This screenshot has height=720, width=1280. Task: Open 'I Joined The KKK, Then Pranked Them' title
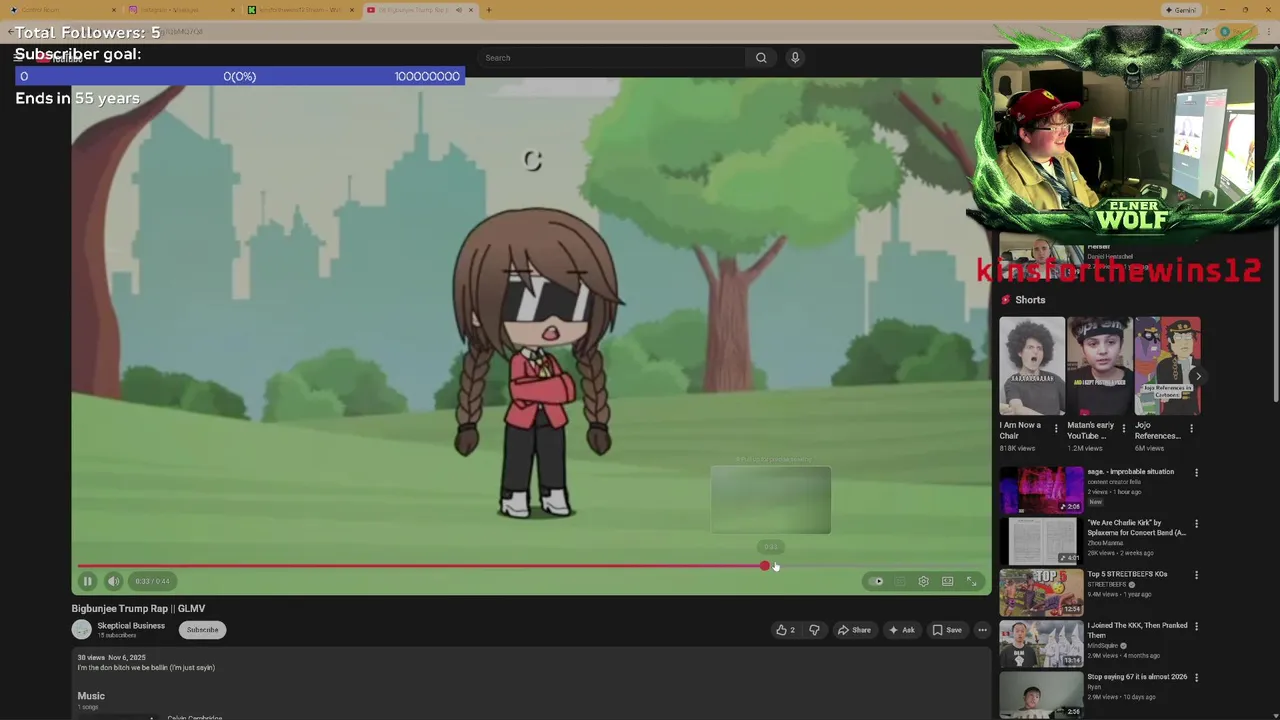pos(1137,630)
